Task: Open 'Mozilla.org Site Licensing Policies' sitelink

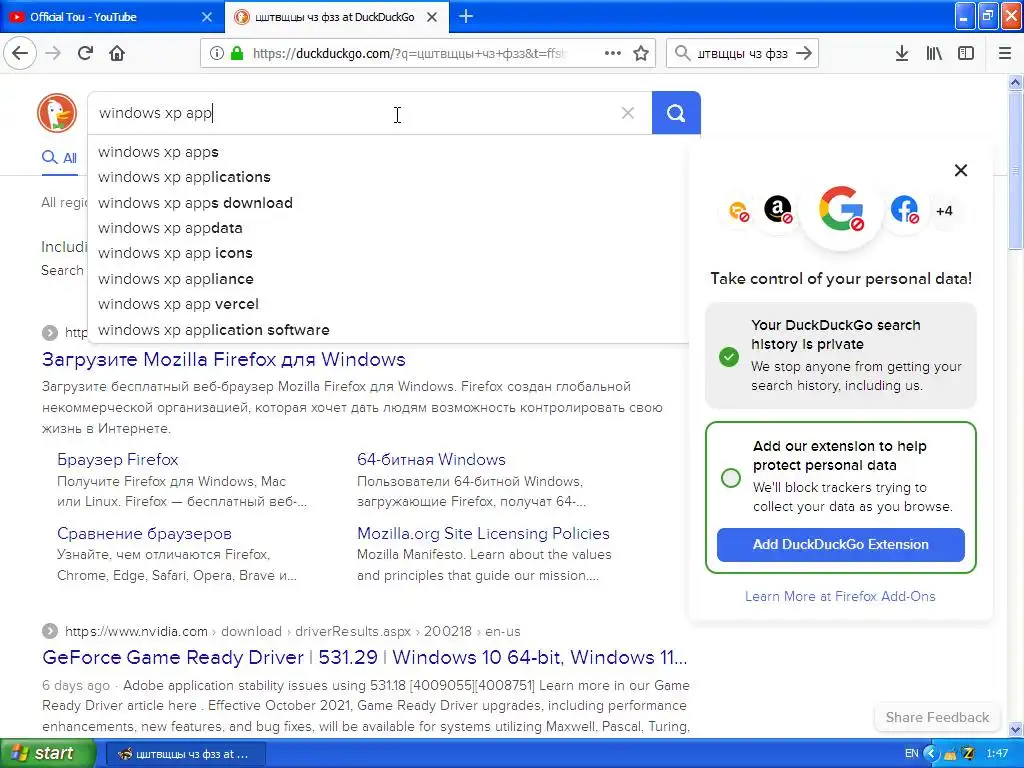Action: click(x=483, y=534)
